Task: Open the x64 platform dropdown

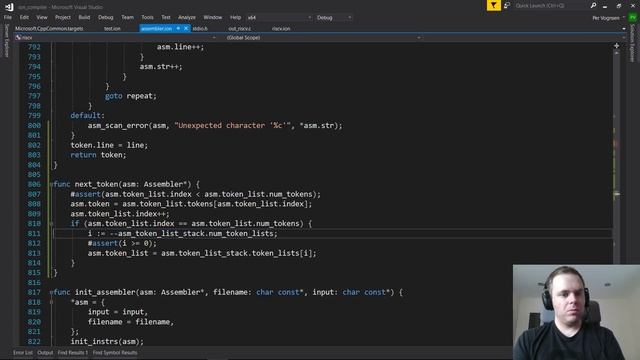Action: pos(279,18)
